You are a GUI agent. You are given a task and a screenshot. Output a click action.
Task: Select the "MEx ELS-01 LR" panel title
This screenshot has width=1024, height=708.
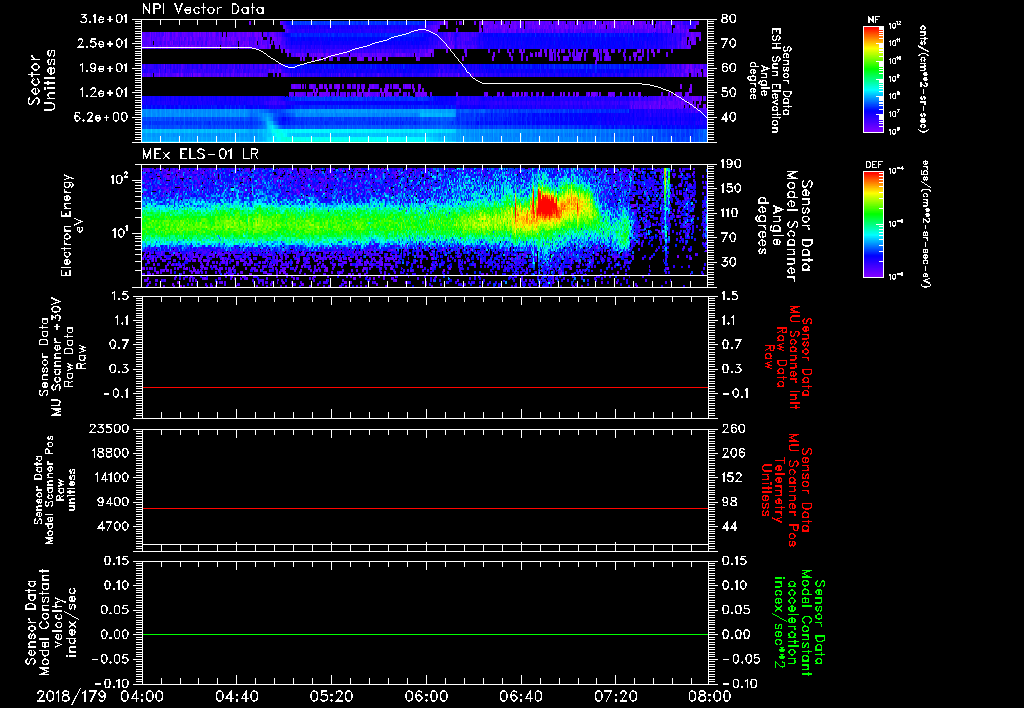click(199, 154)
